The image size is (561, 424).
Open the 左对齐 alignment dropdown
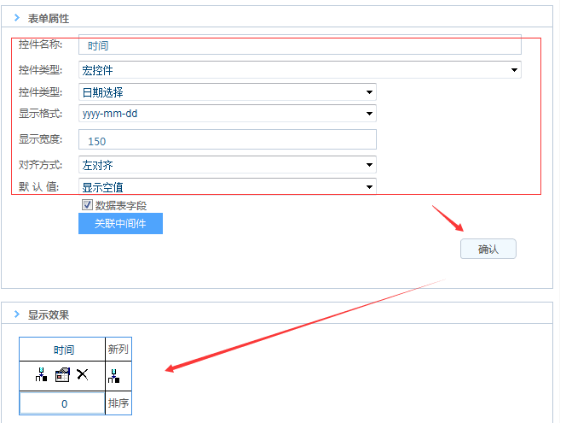click(227, 165)
